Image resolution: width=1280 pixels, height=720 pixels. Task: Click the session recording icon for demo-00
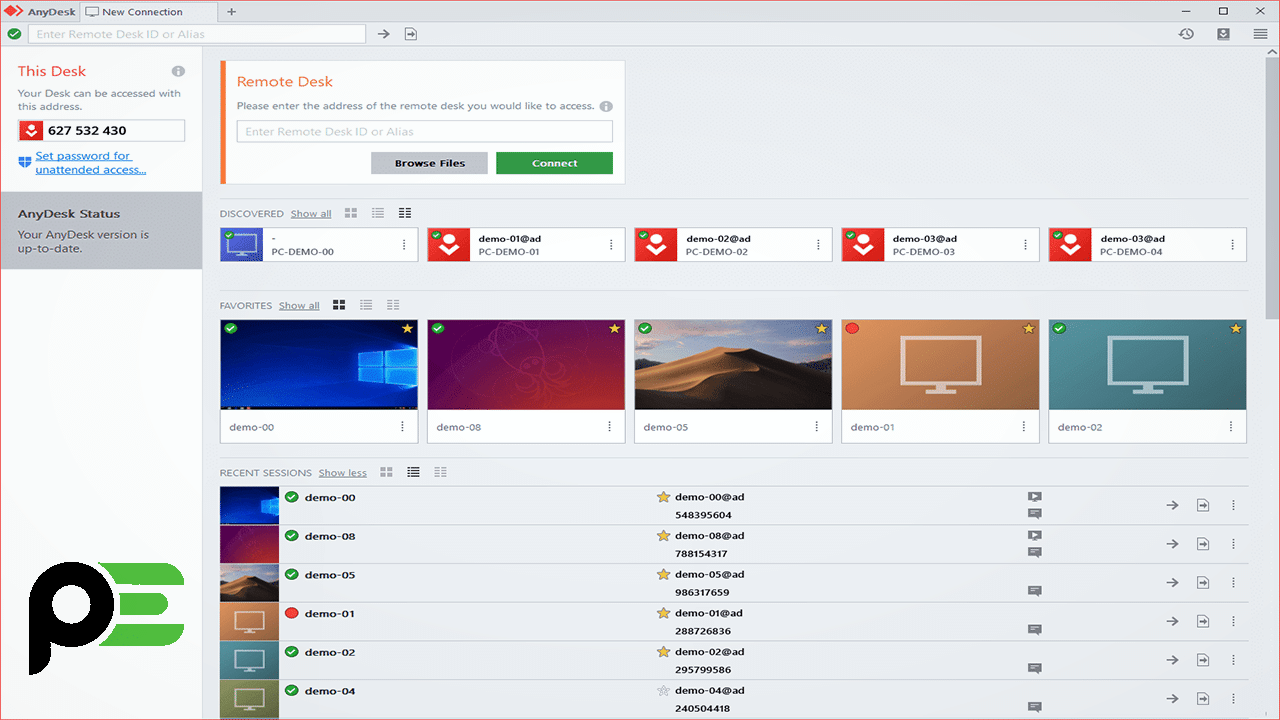pos(1034,497)
